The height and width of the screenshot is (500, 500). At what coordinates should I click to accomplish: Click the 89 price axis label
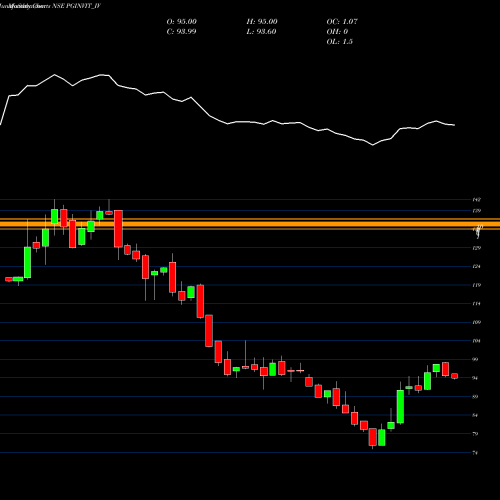pyautogui.click(x=475, y=397)
